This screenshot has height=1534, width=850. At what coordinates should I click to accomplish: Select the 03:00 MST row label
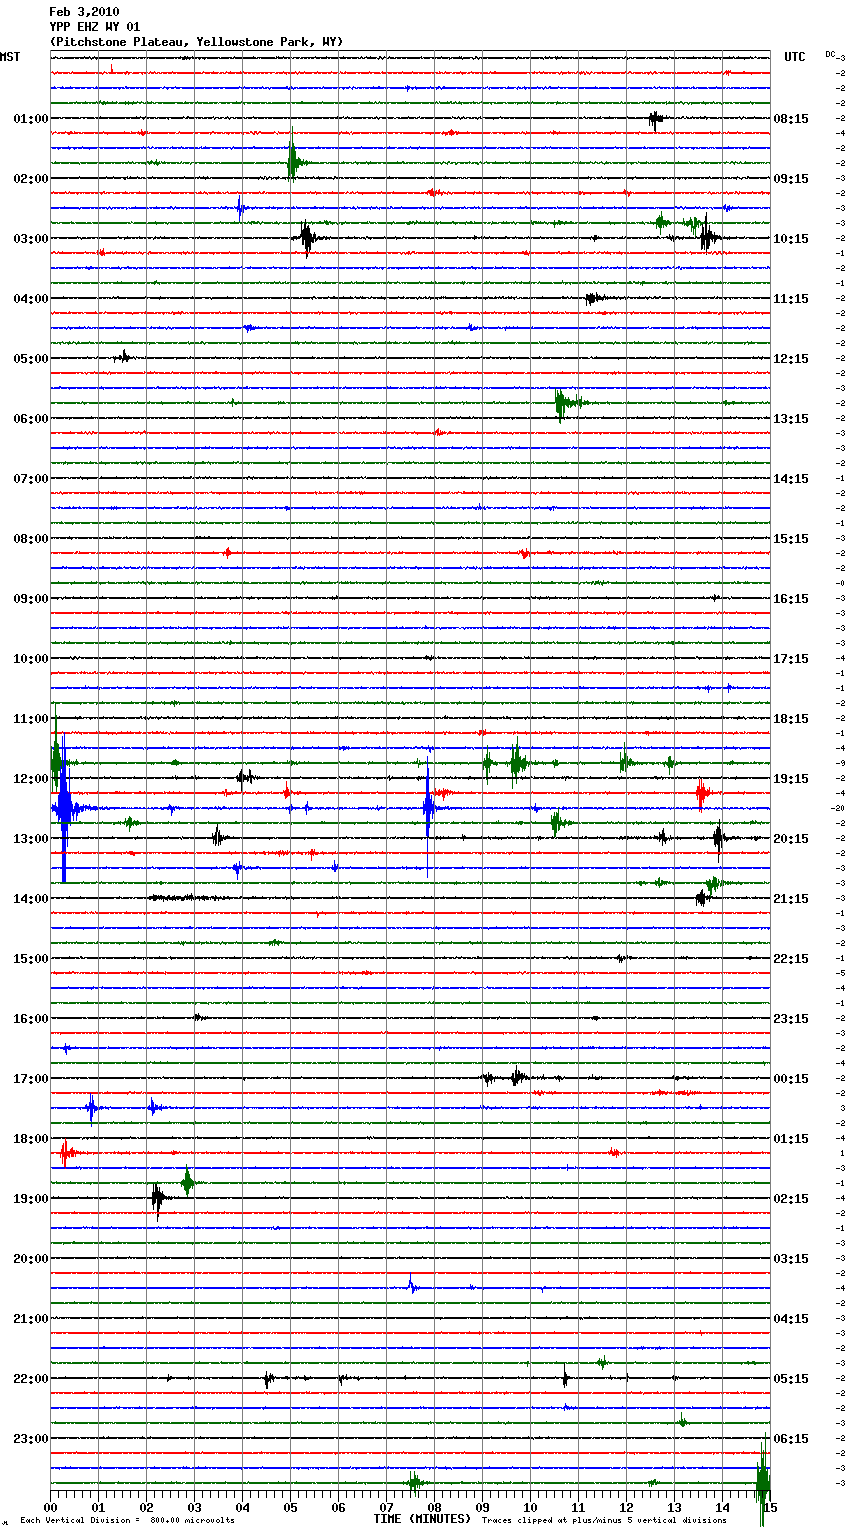pos(31,239)
